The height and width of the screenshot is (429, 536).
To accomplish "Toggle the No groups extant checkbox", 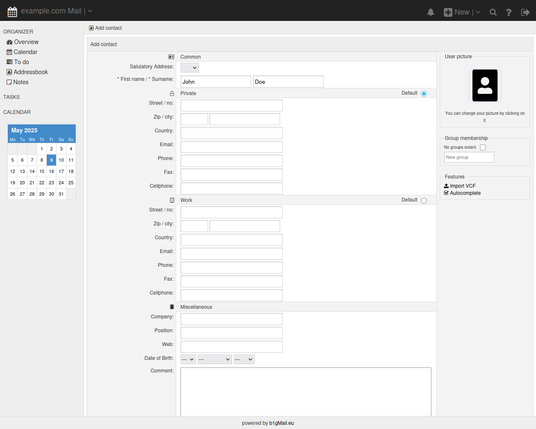I will 483,147.
